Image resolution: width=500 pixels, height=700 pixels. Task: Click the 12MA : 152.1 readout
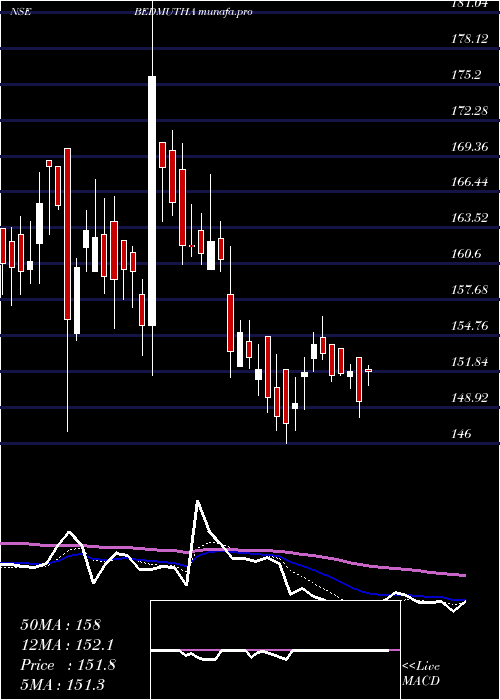click(67, 645)
